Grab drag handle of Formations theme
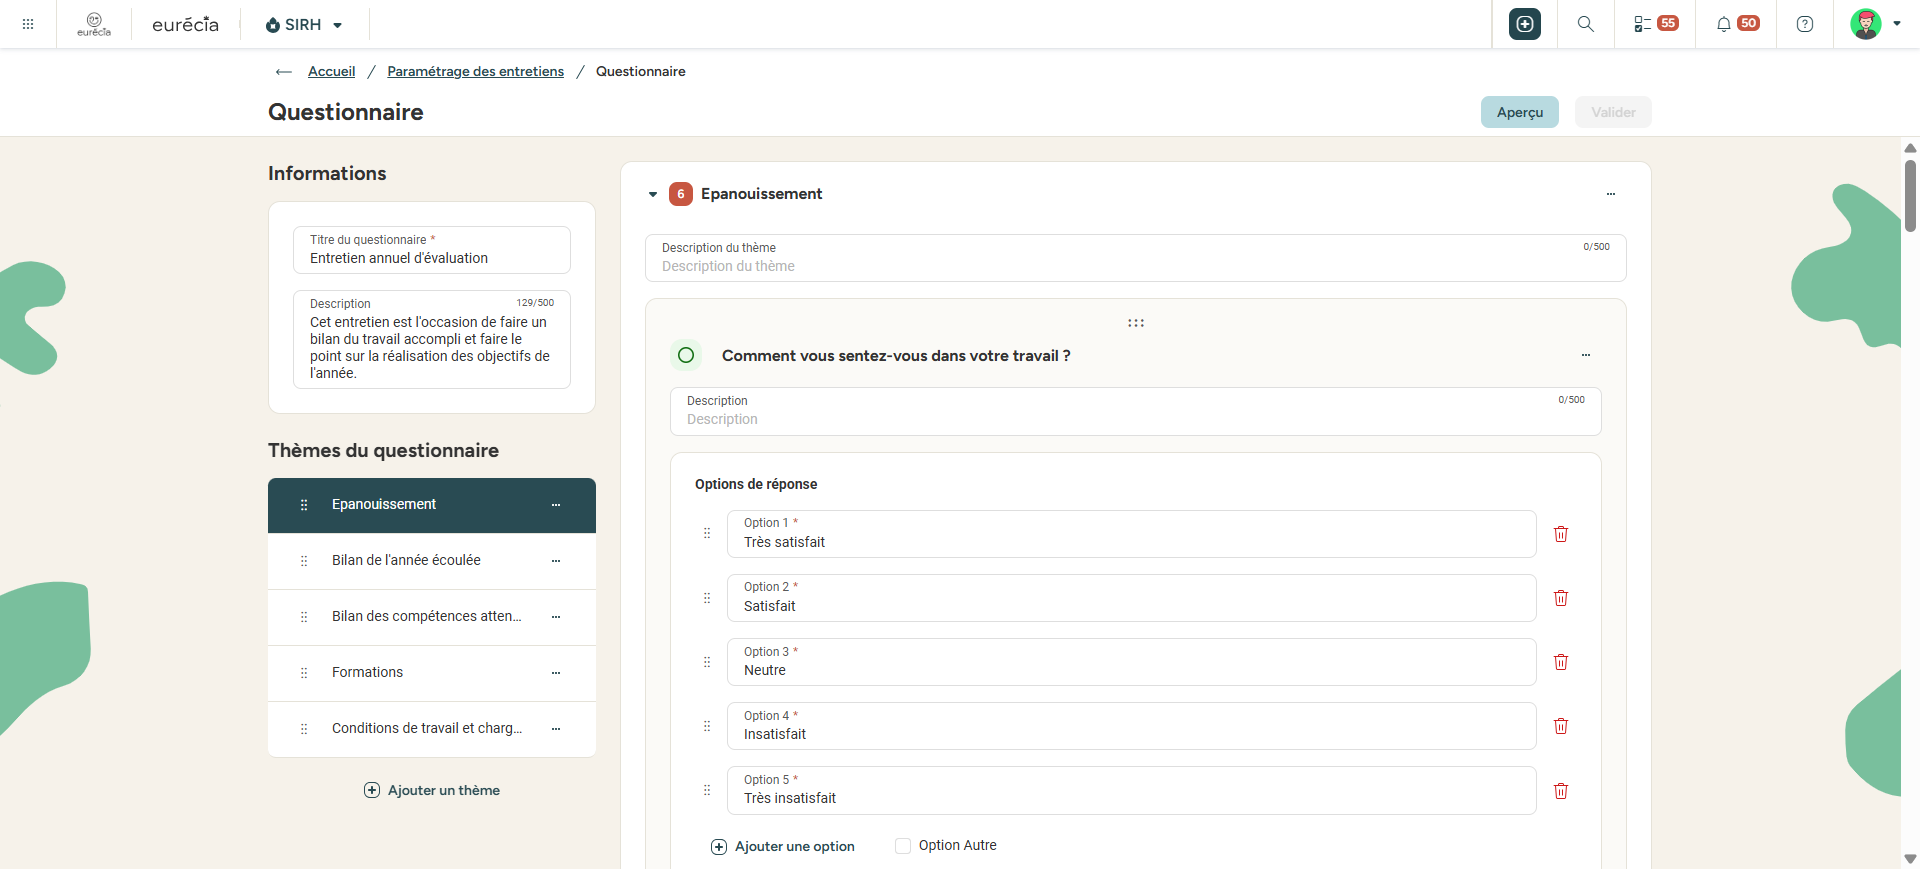 click(304, 673)
